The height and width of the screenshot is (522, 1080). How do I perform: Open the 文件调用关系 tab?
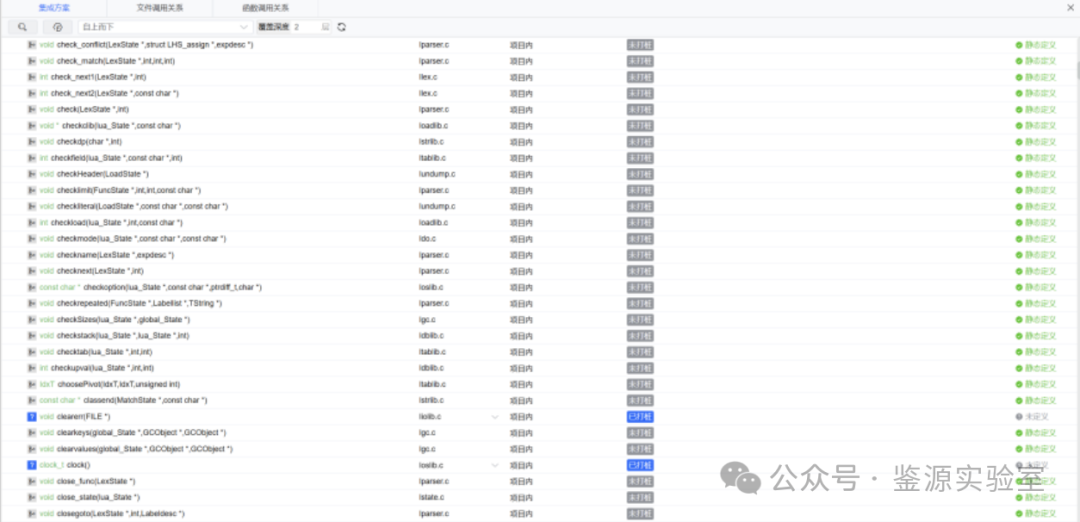tap(160, 8)
